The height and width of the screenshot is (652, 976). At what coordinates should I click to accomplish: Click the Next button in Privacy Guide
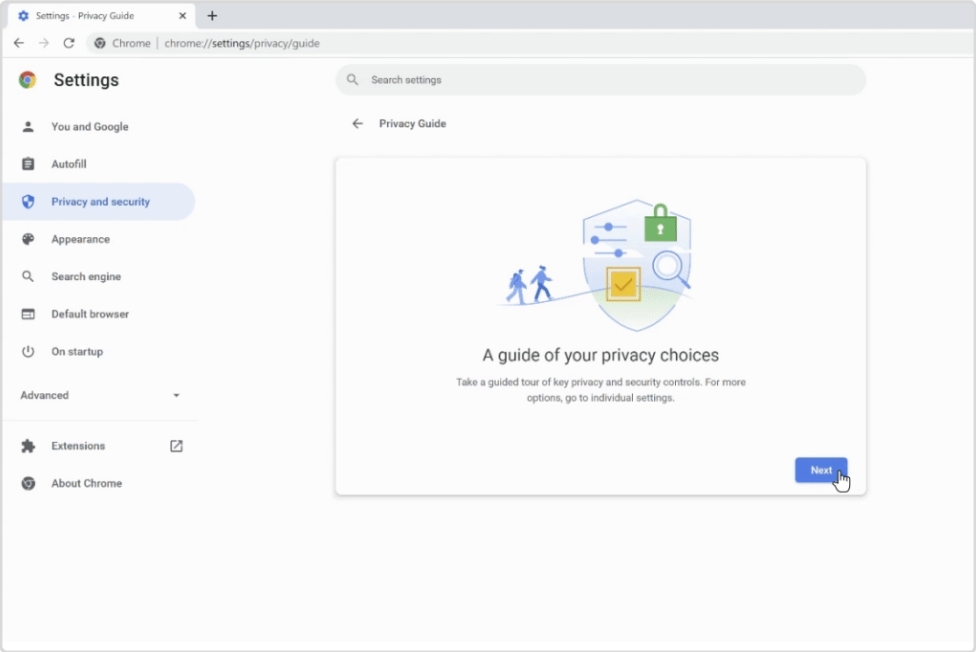coord(820,470)
